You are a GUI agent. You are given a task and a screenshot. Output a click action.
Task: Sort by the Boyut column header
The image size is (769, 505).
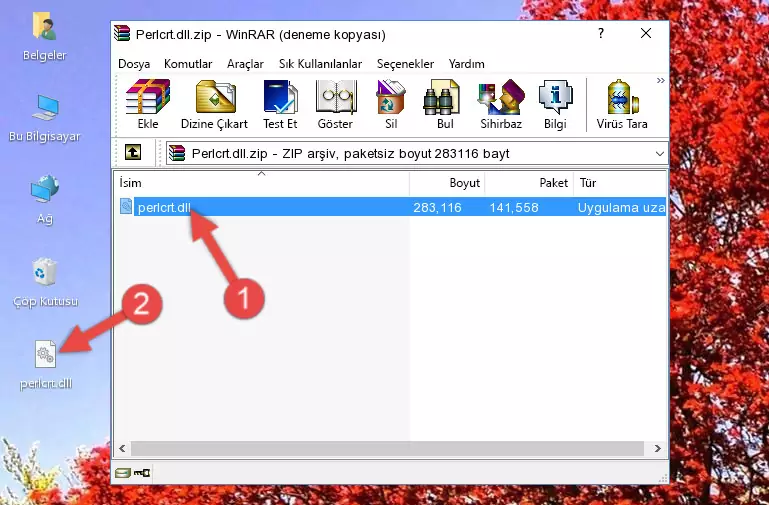tap(447, 183)
